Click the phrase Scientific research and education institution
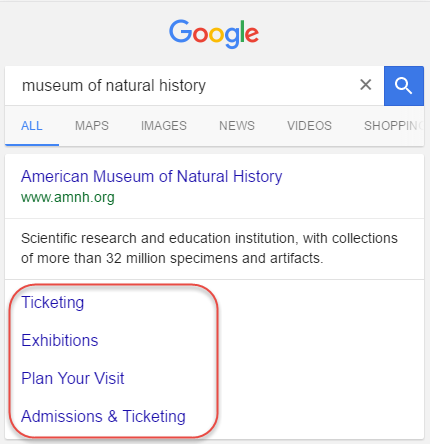Image resolution: width=430 pixels, height=444 pixels. (158, 238)
